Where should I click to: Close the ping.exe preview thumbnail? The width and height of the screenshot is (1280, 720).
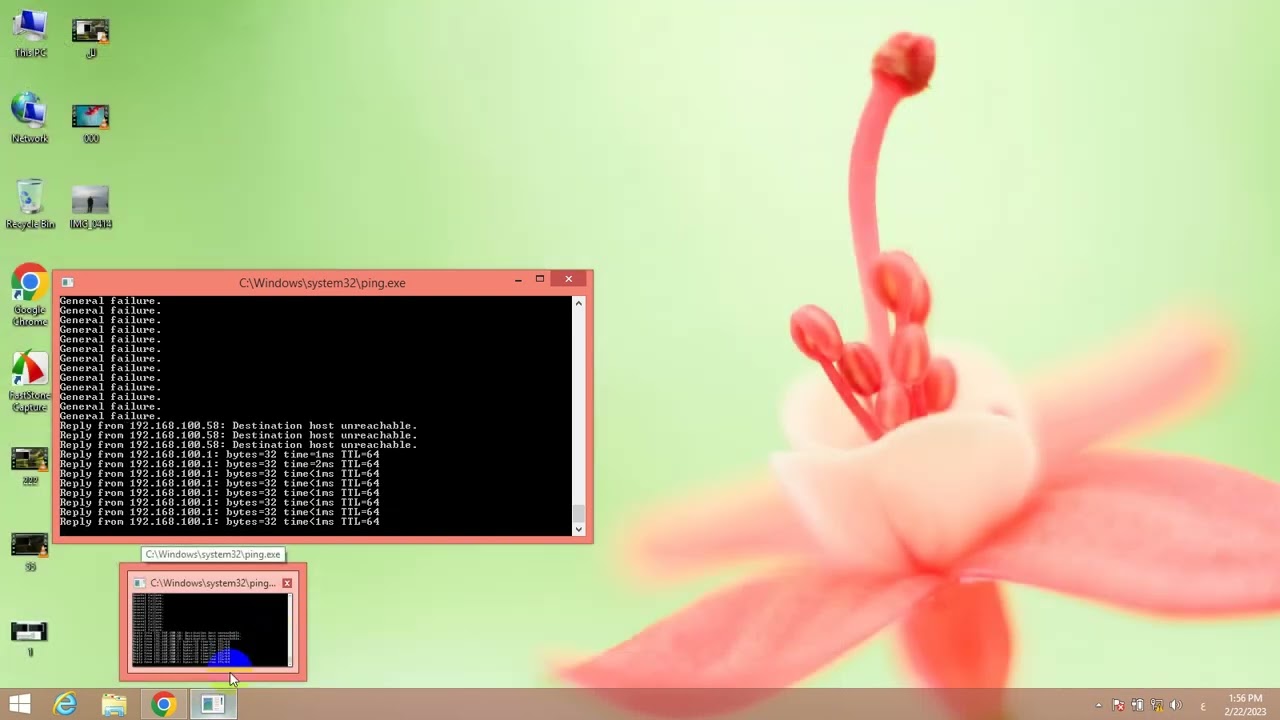pos(287,583)
